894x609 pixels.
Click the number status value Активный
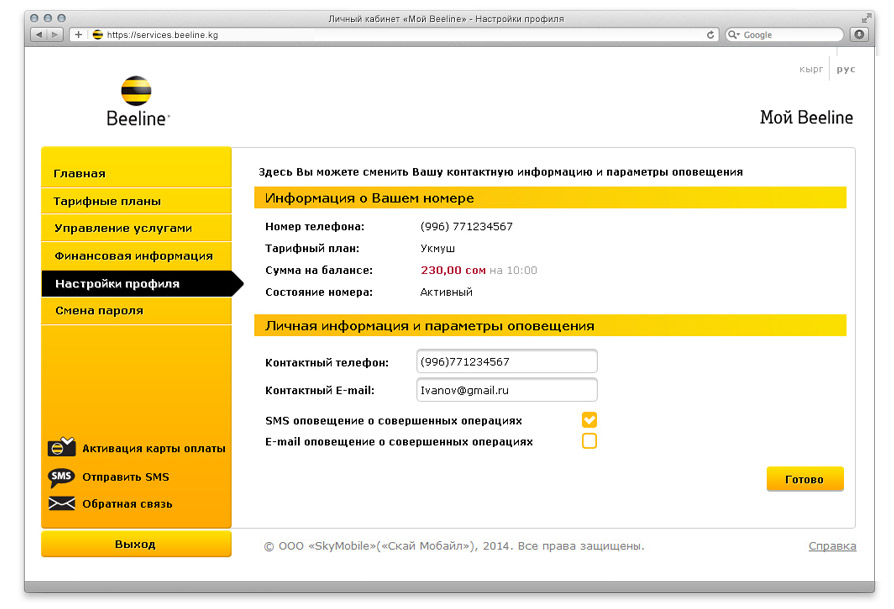click(x=446, y=292)
